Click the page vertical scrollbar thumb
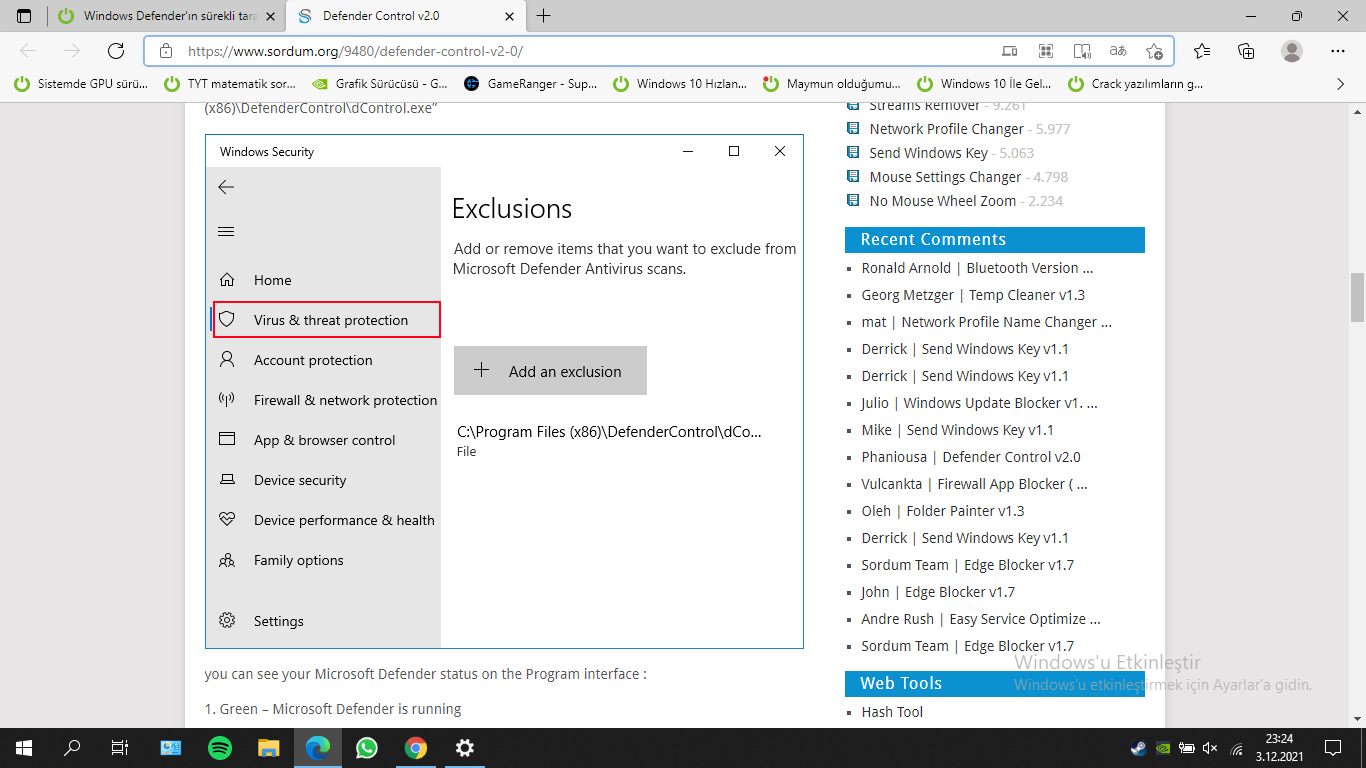The width and height of the screenshot is (1366, 768). (x=1357, y=298)
